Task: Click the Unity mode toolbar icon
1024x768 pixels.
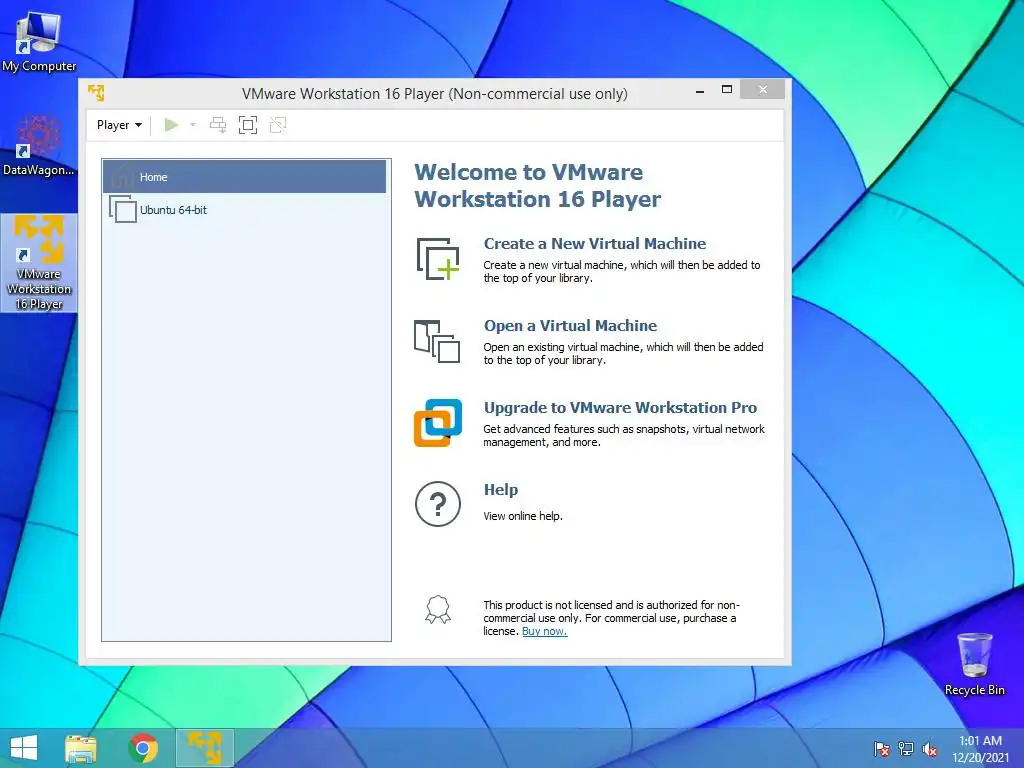Action: click(x=278, y=125)
